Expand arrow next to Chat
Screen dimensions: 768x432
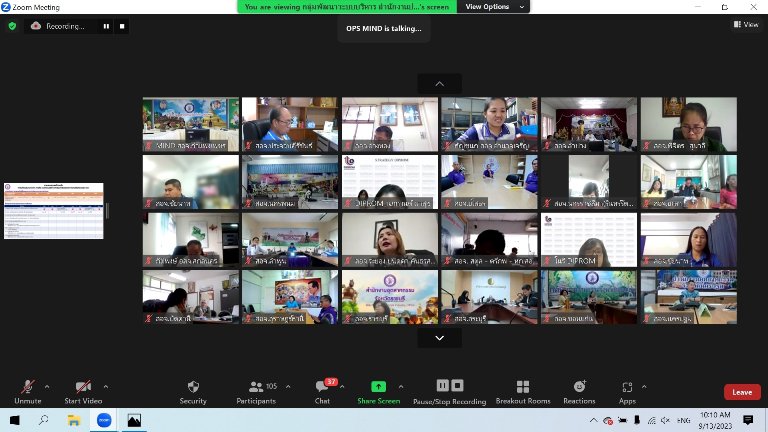pyautogui.click(x=342, y=387)
